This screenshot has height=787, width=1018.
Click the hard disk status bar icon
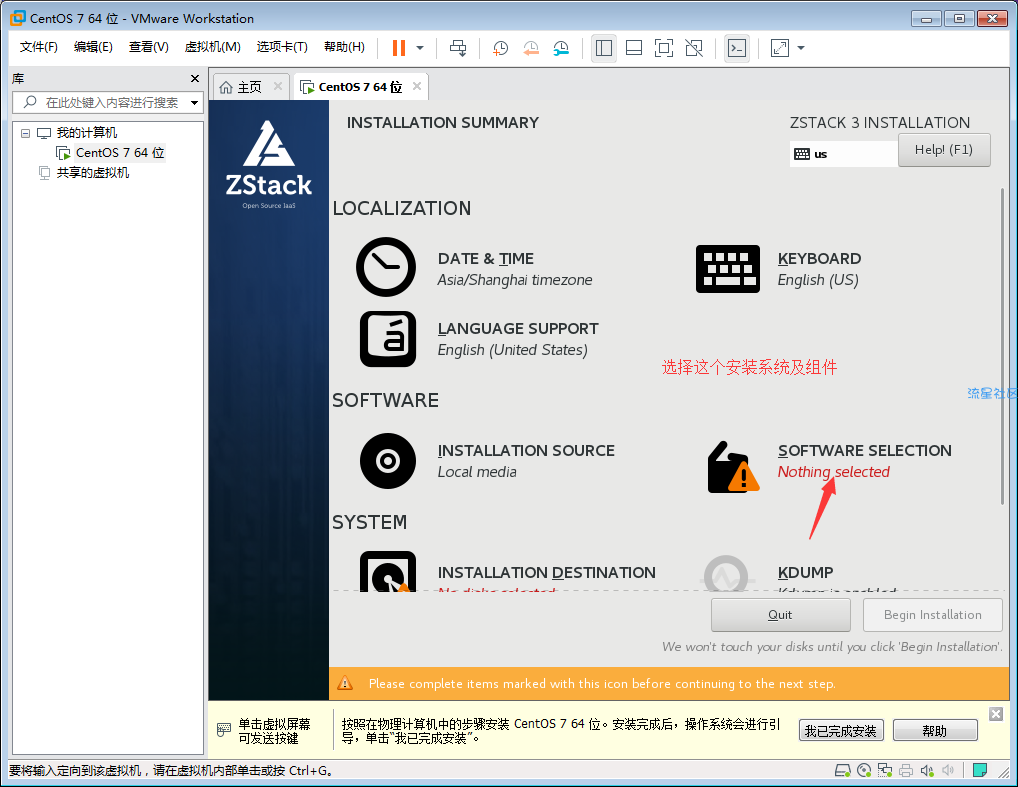[x=843, y=771]
